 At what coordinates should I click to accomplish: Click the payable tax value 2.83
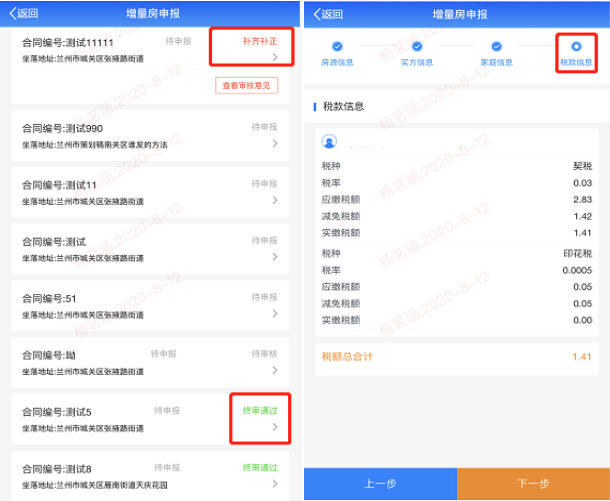[583, 200]
